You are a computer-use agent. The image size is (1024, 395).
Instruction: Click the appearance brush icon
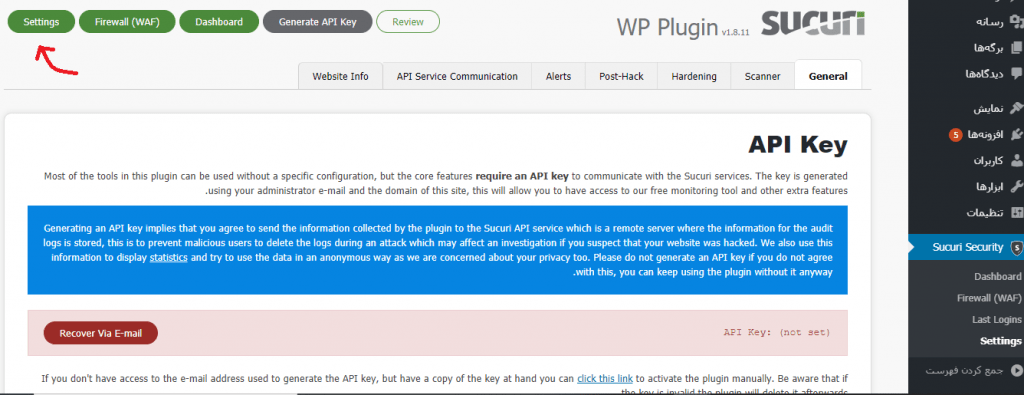pyautogui.click(x=1016, y=108)
